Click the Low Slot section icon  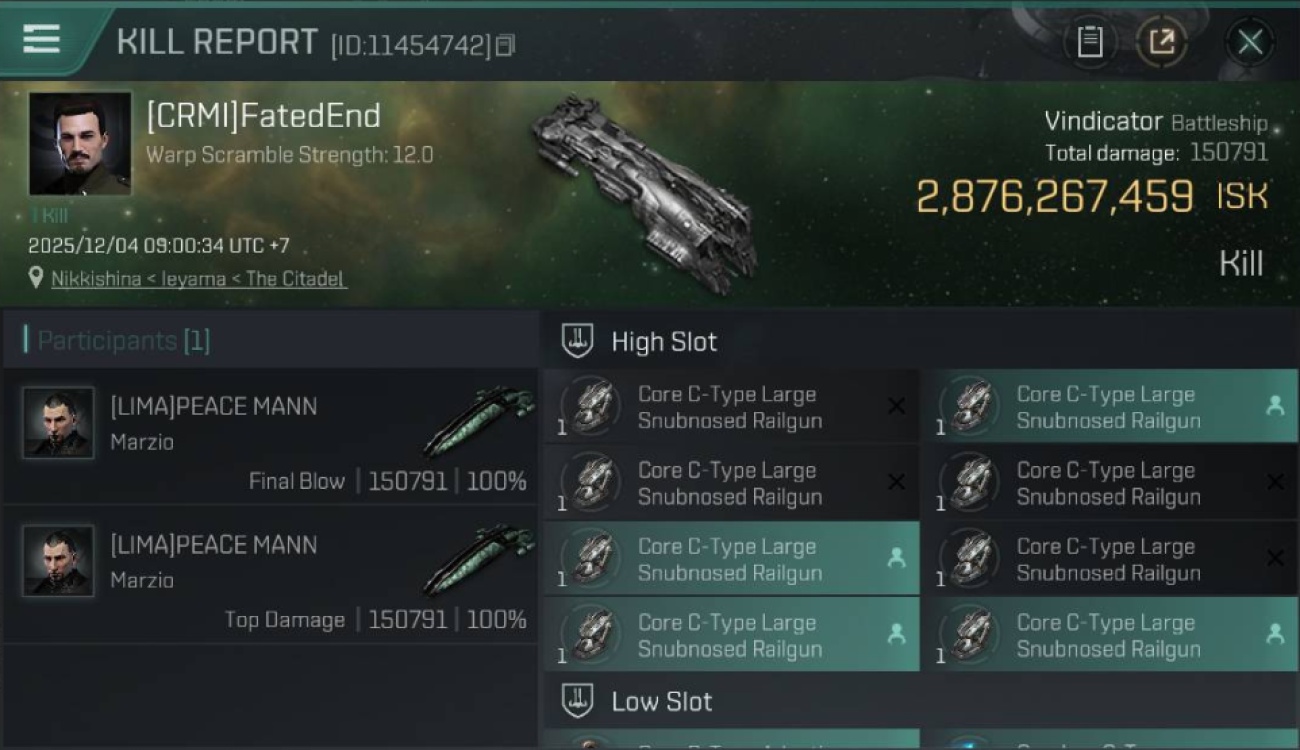point(578,701)
